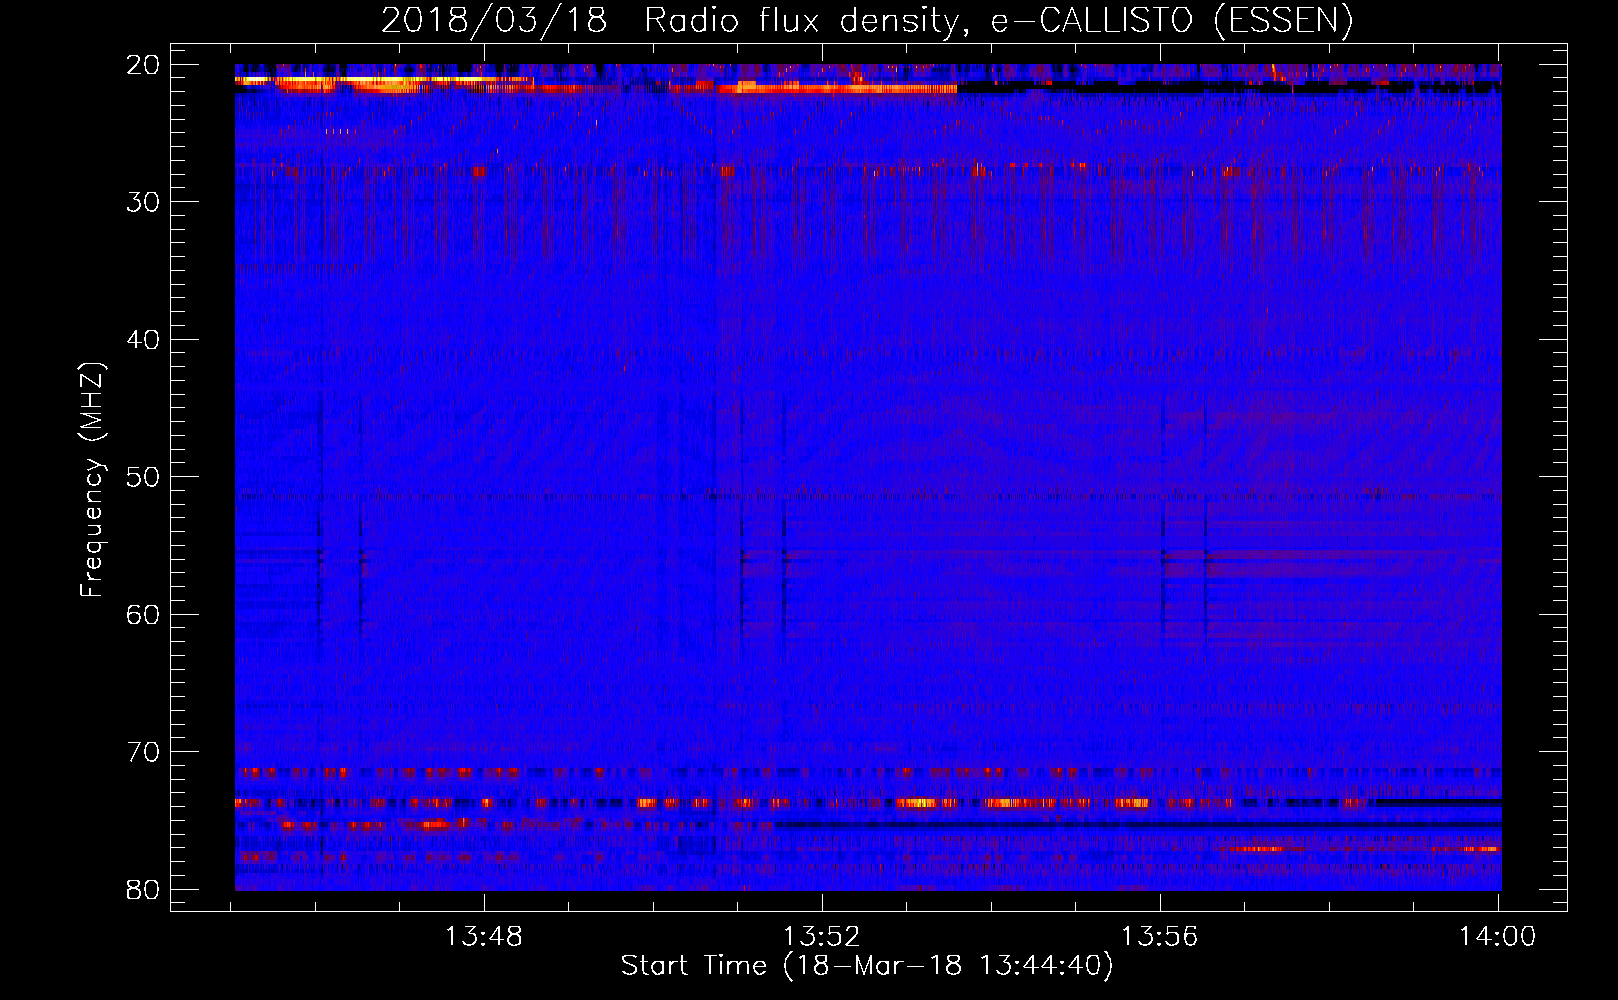Viewport: 1618px width, 1000px height.
Task: Click the 40 frequency tick label
Action: (x=144, y=340)
